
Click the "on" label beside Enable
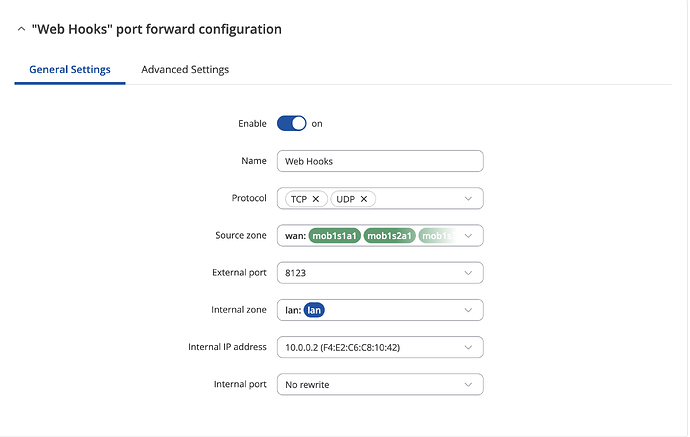click(317, 124)
